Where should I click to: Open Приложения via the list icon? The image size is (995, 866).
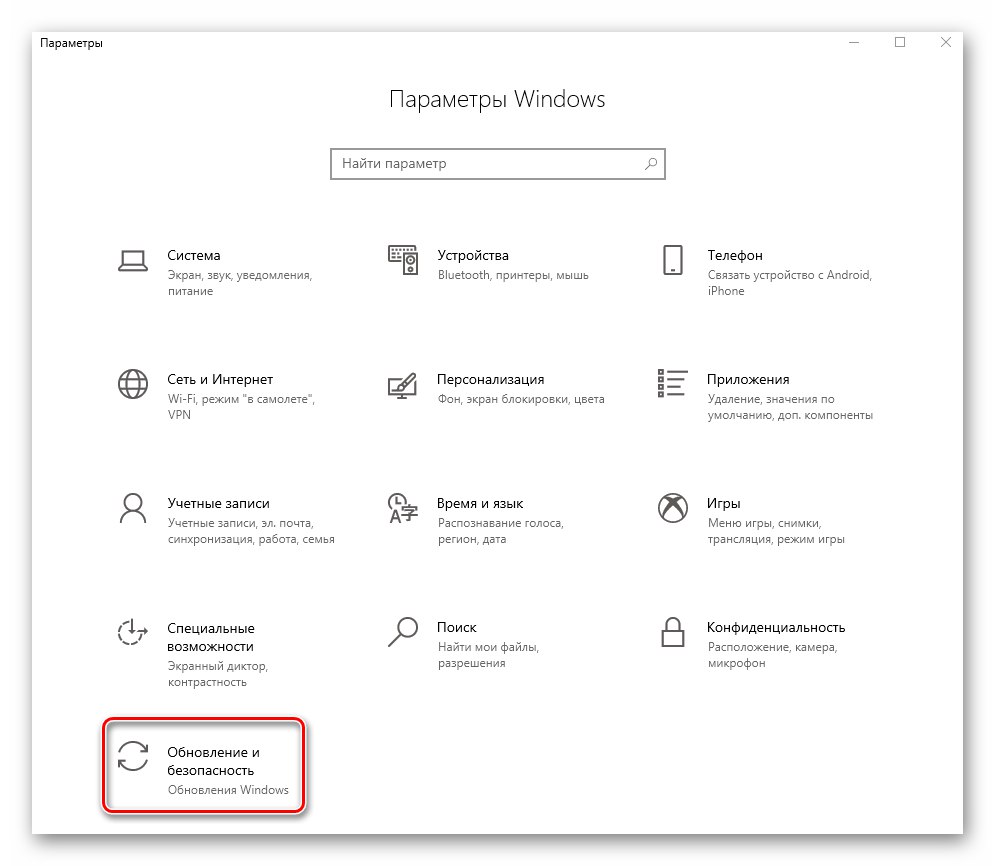[x=673, y=383]
